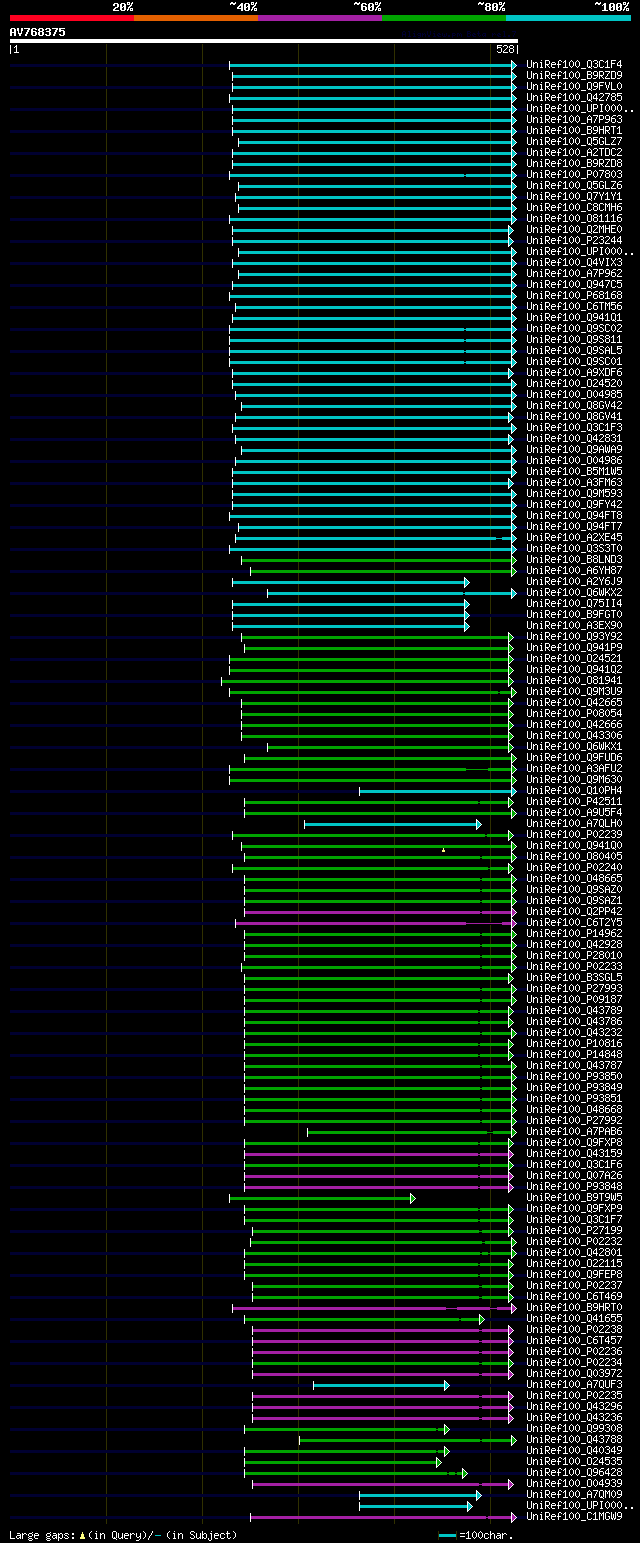Click the short cyan alignment bar for A7QUF3
The height and width of the screenshot is (1543, 640).
381,1385
